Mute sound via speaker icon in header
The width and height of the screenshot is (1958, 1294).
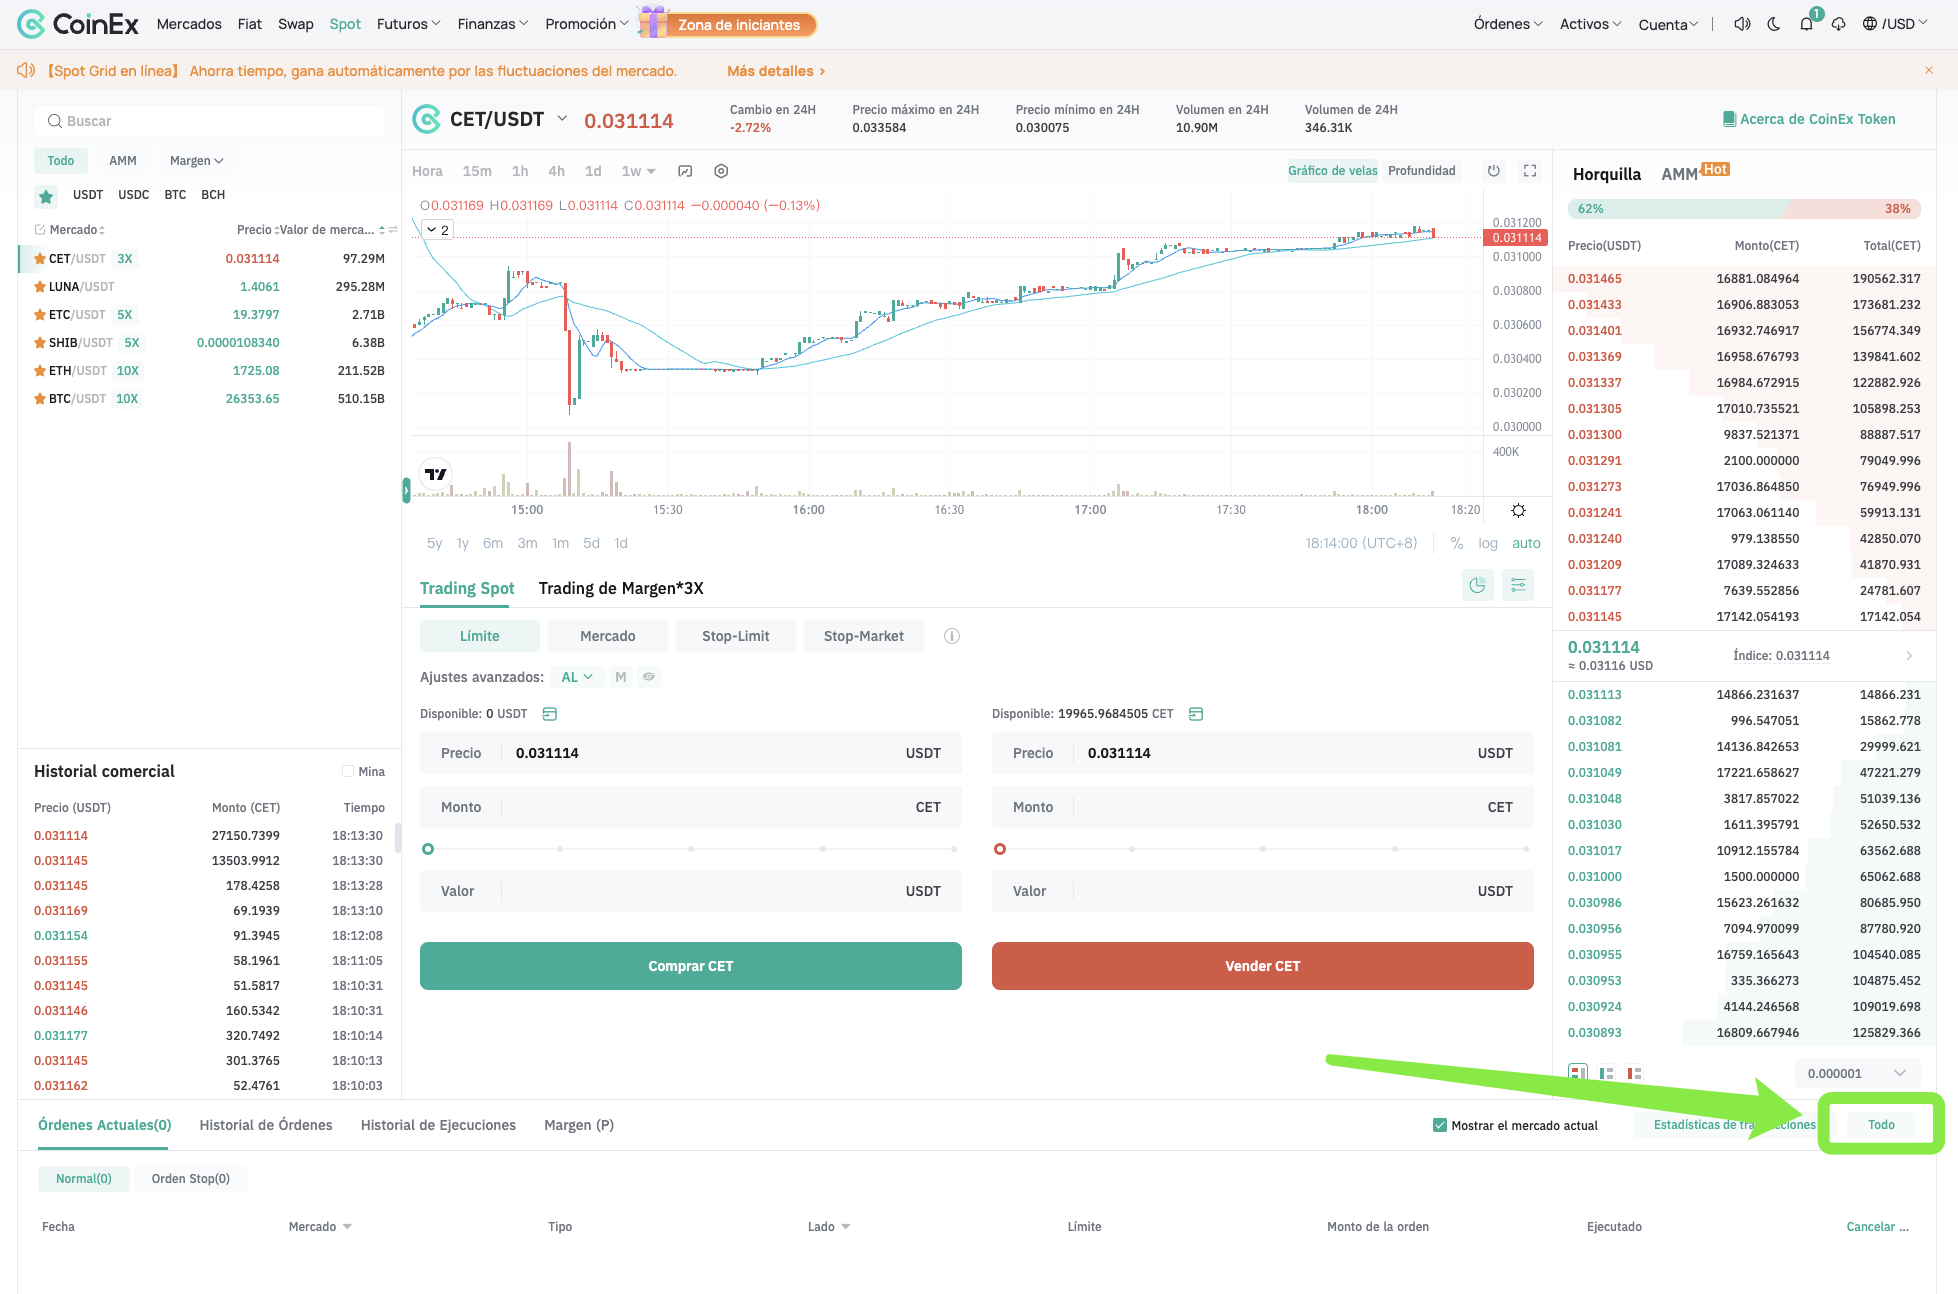[x=1742, y=24]
